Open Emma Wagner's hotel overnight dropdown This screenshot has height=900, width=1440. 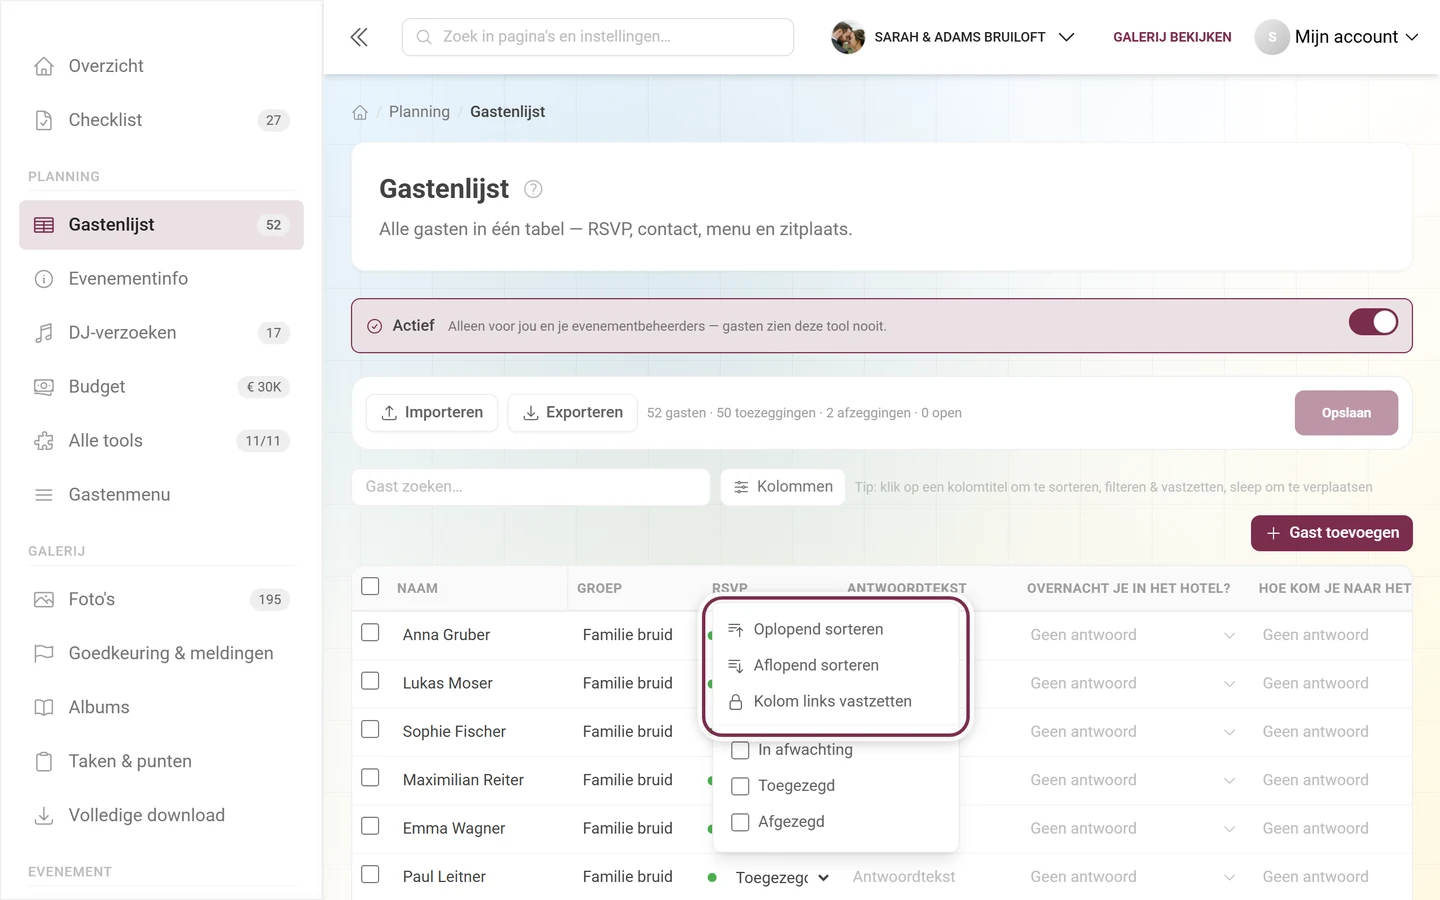[x=1133, y=829]
